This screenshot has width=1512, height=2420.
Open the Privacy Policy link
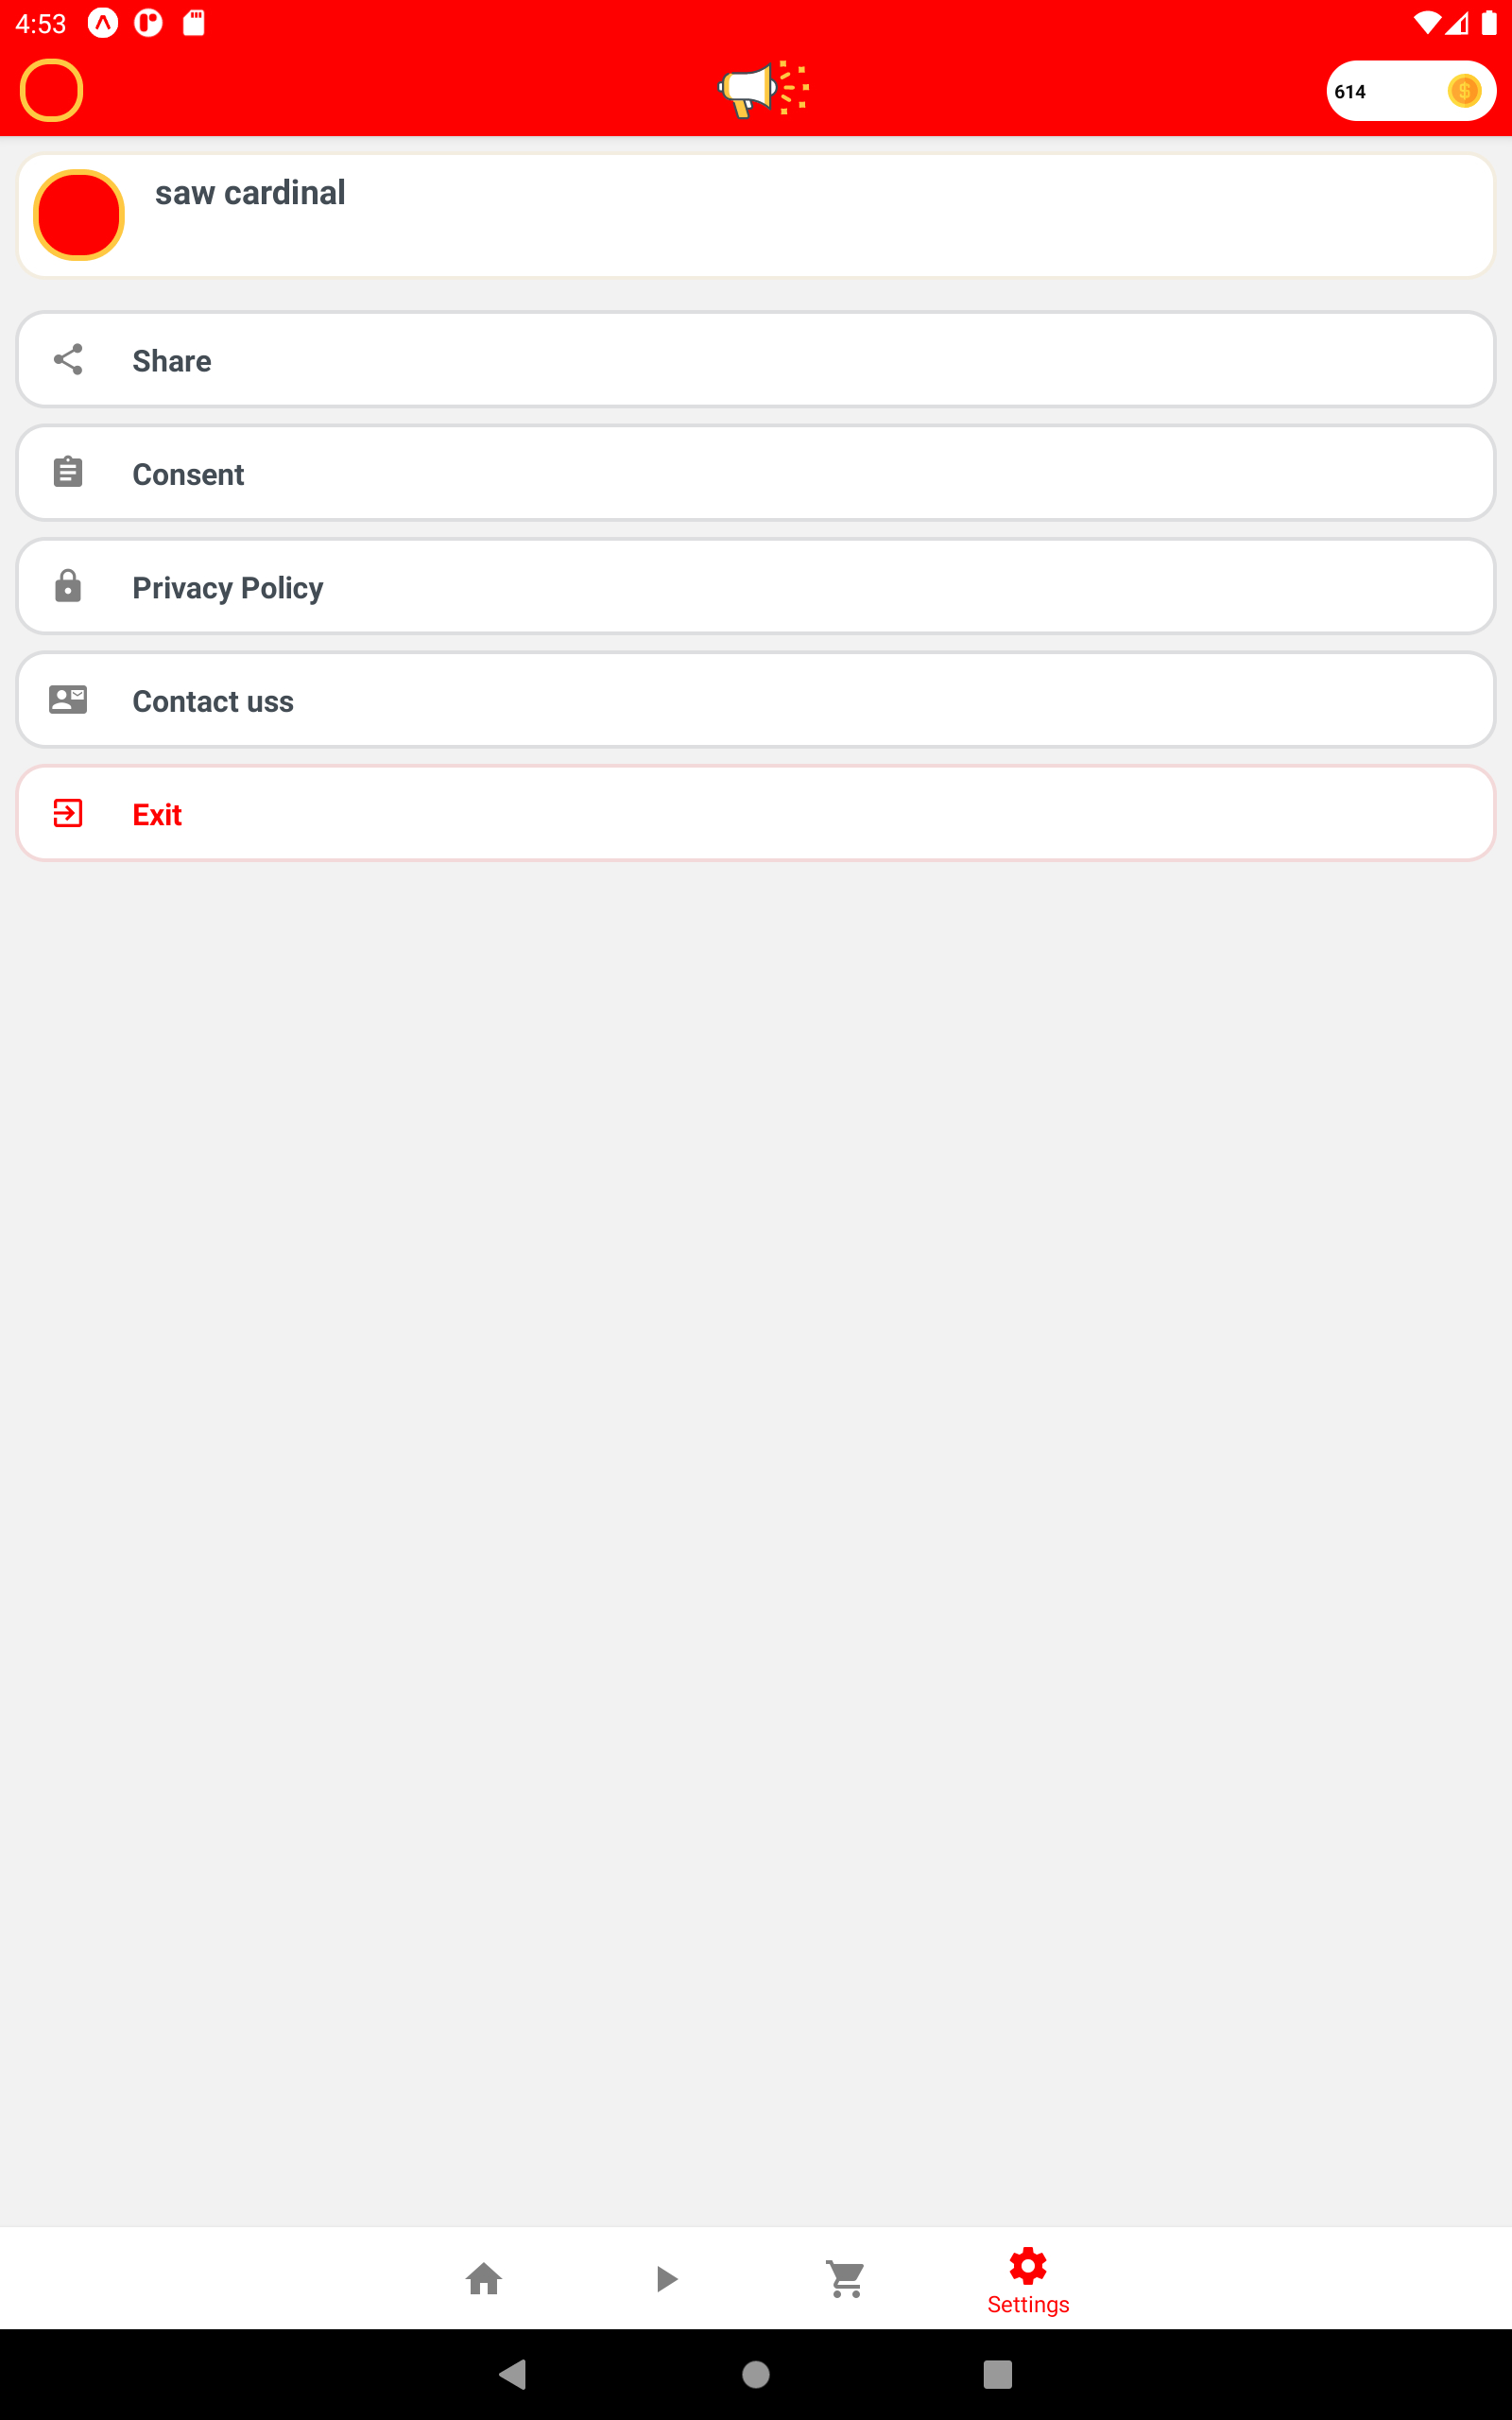[x=756, y=587]
